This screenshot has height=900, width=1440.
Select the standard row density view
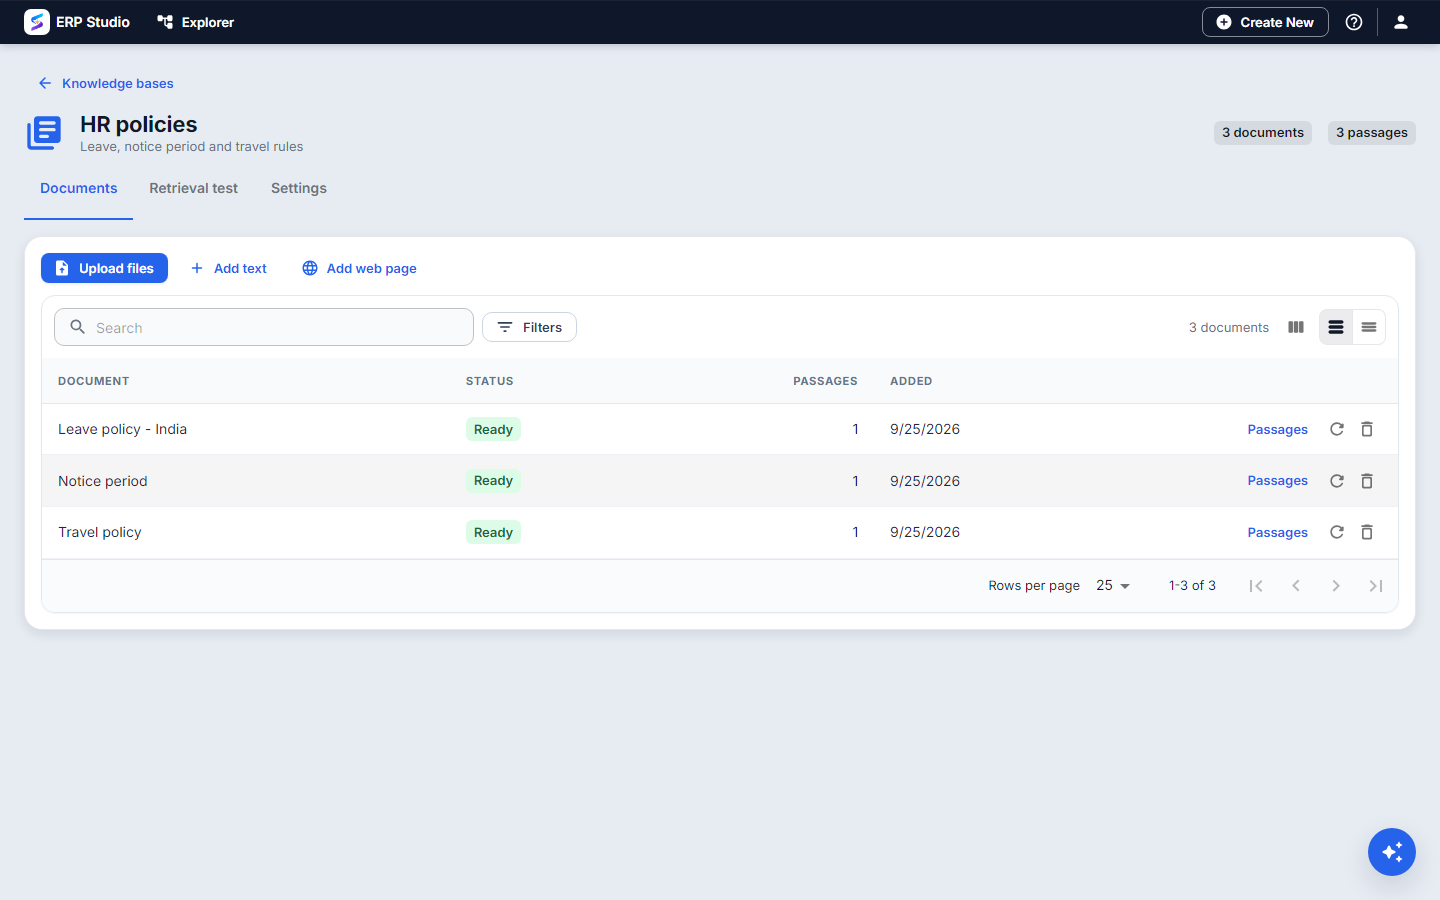click(1336, 327)
